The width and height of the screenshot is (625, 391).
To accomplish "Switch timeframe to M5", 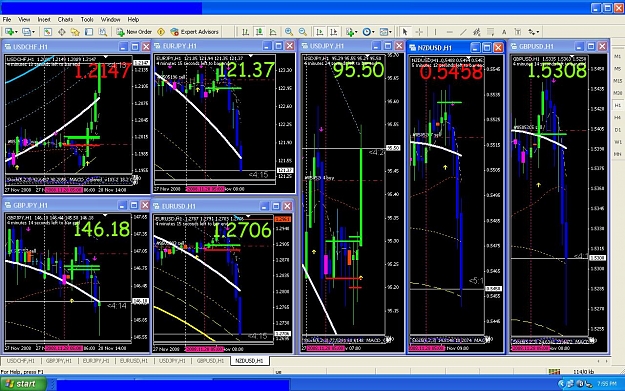I will [x=617, y=69].
